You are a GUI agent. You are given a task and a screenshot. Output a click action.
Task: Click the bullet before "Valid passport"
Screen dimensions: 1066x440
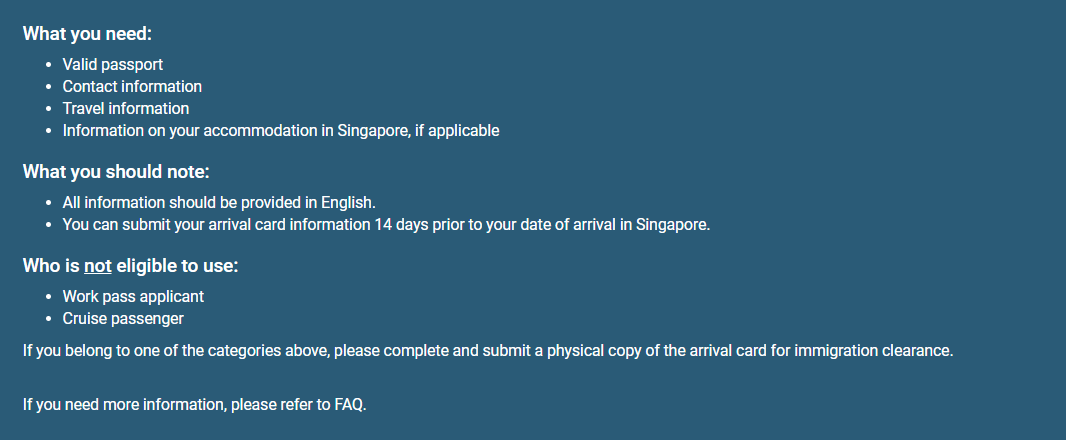[49, 65]
